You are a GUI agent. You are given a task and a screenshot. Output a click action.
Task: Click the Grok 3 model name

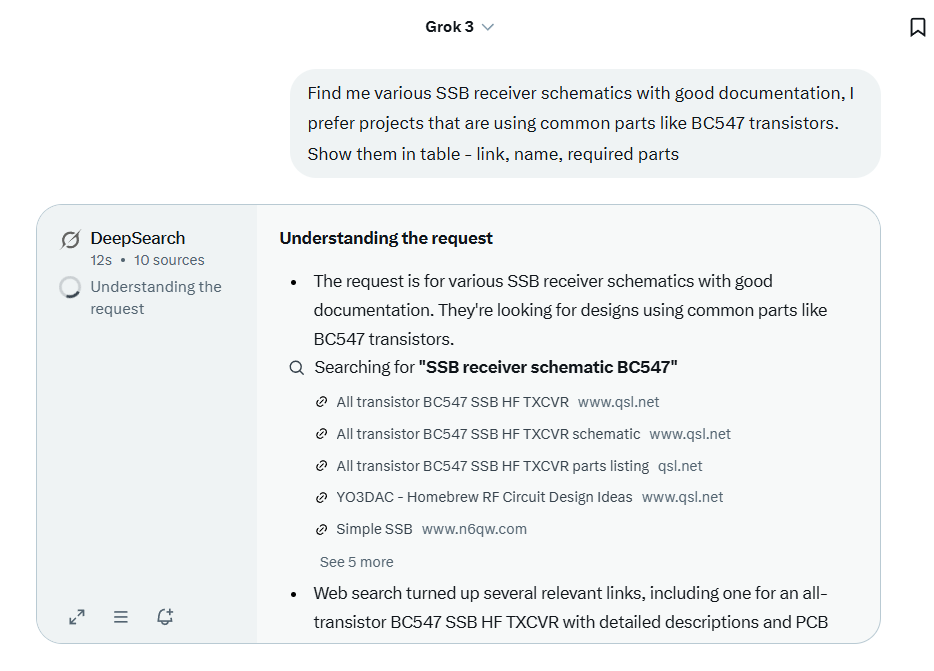click(449, 27)
